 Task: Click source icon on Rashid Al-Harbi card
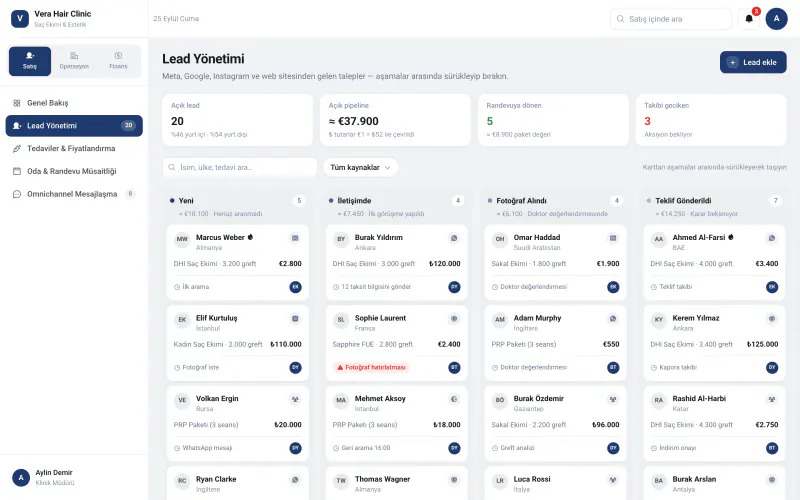(772, 399)
